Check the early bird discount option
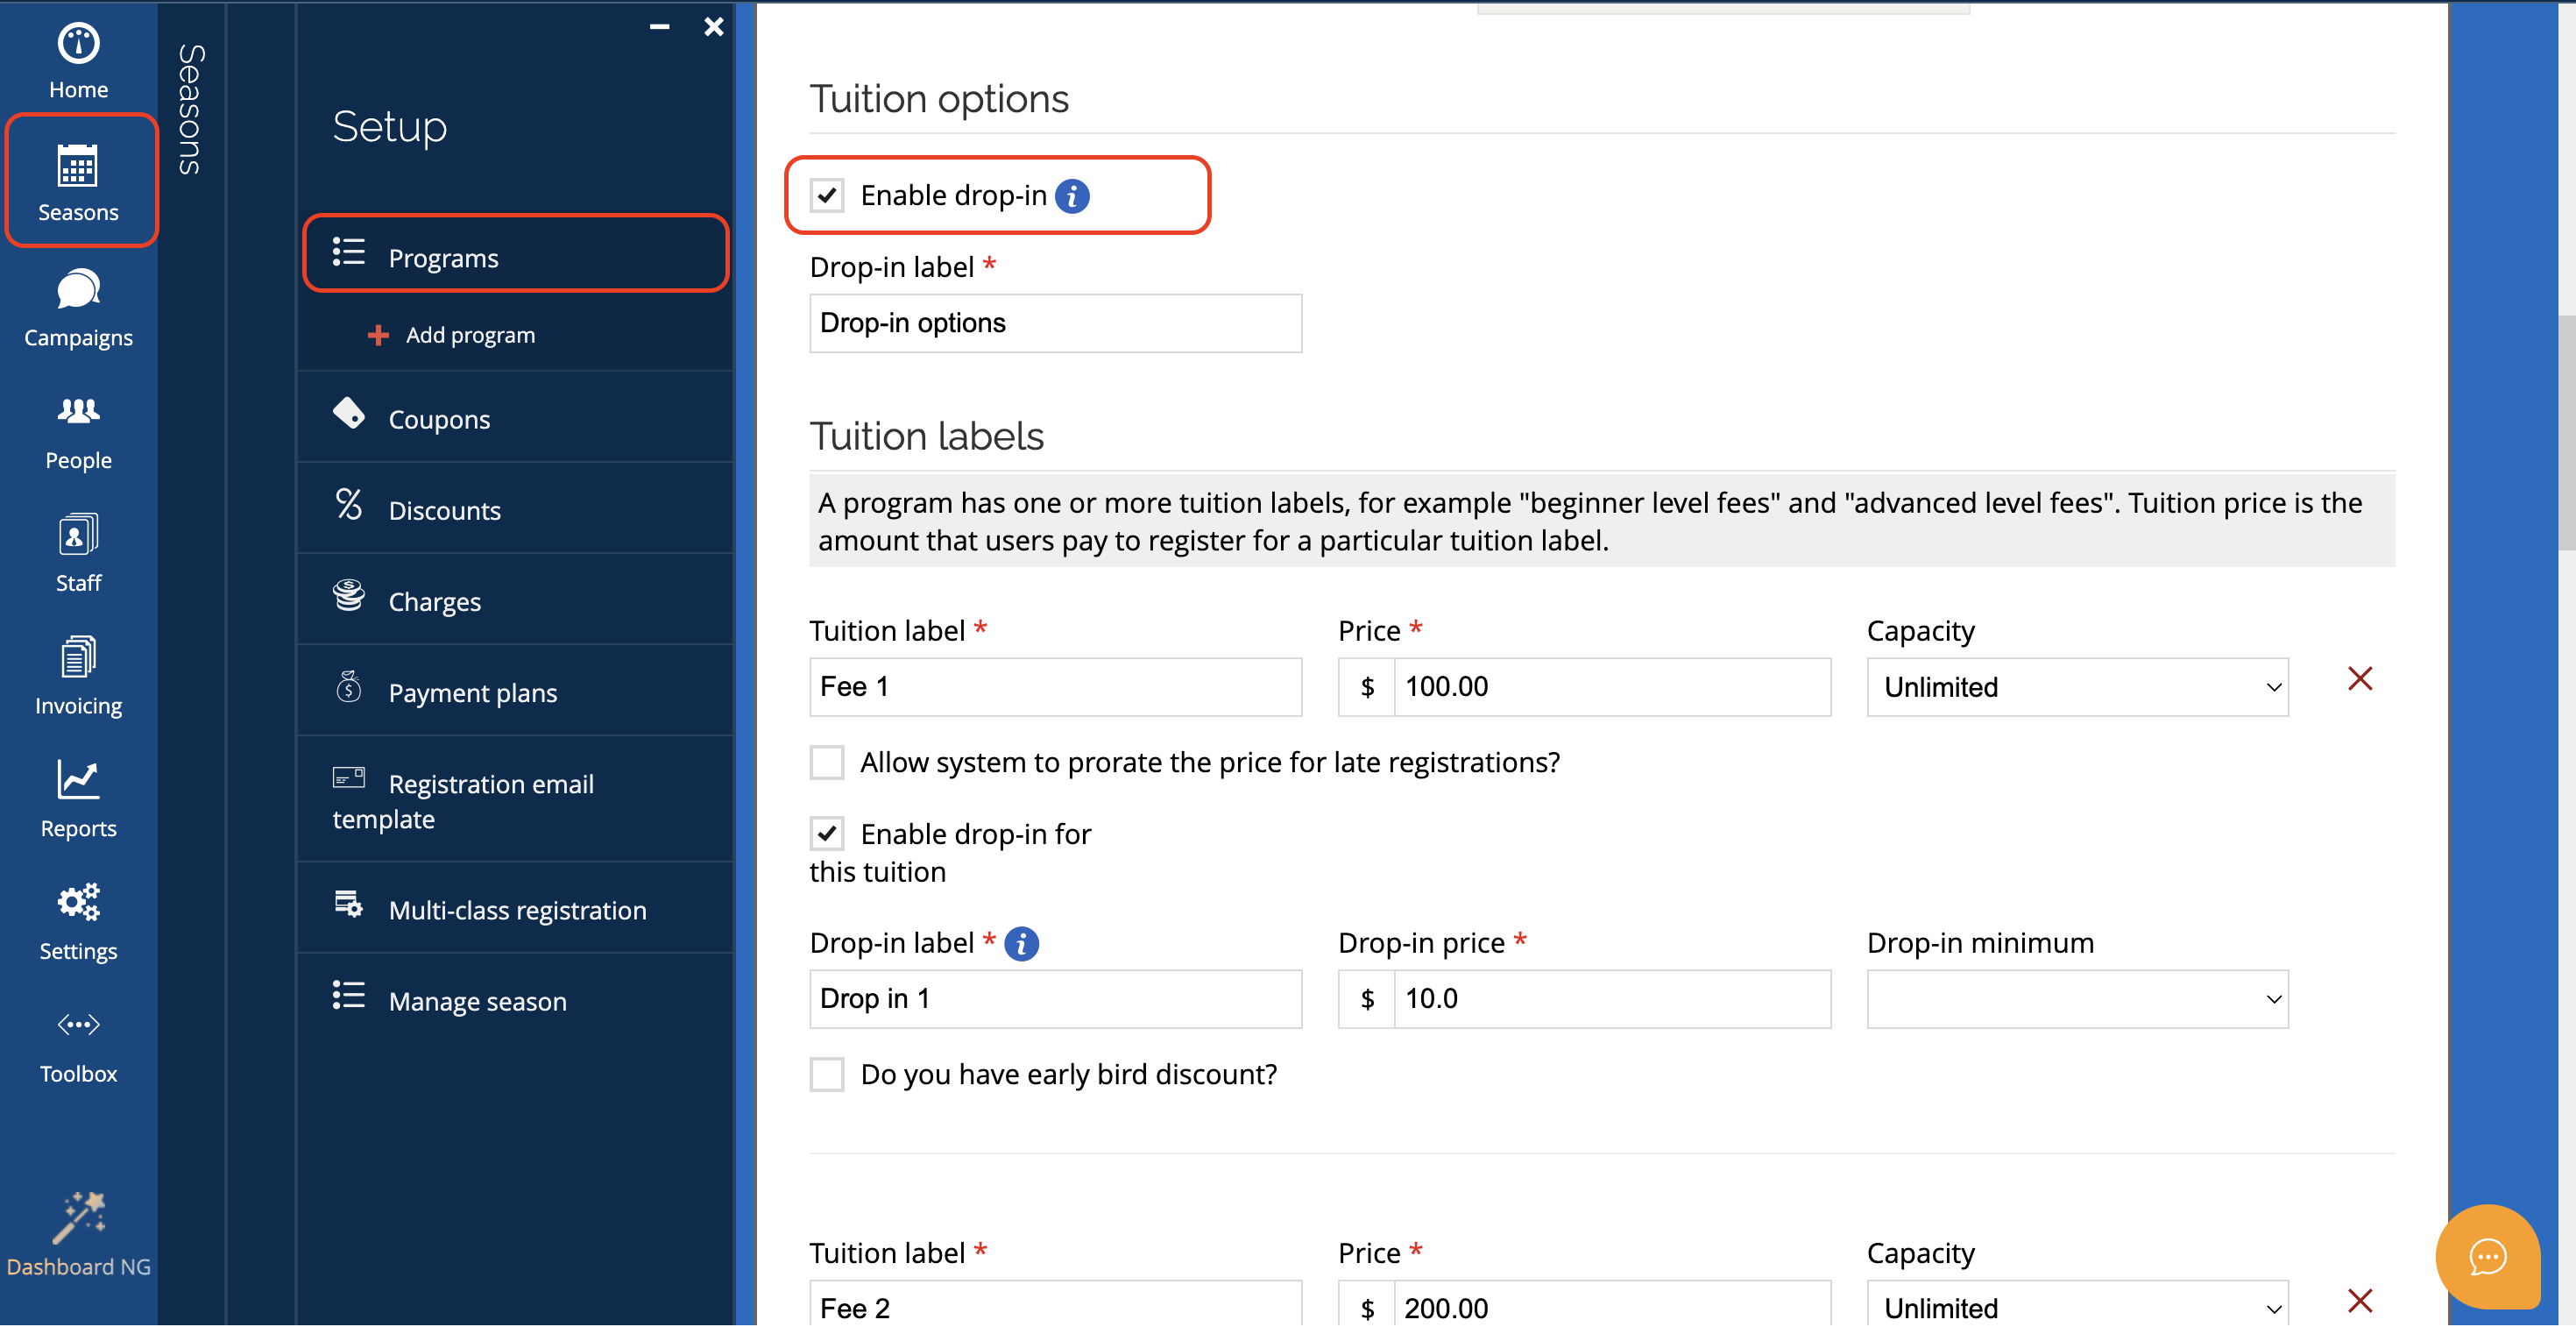This screenshot has width=2576, height=1327. pyautogui.click(x=827, y=1075)
